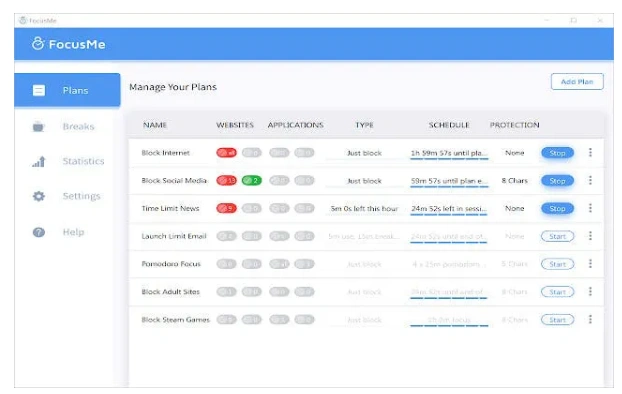The width and height of the screenshot is (622, 394).
Task: Open more options for Block Social Media
Action: (590, 180)
